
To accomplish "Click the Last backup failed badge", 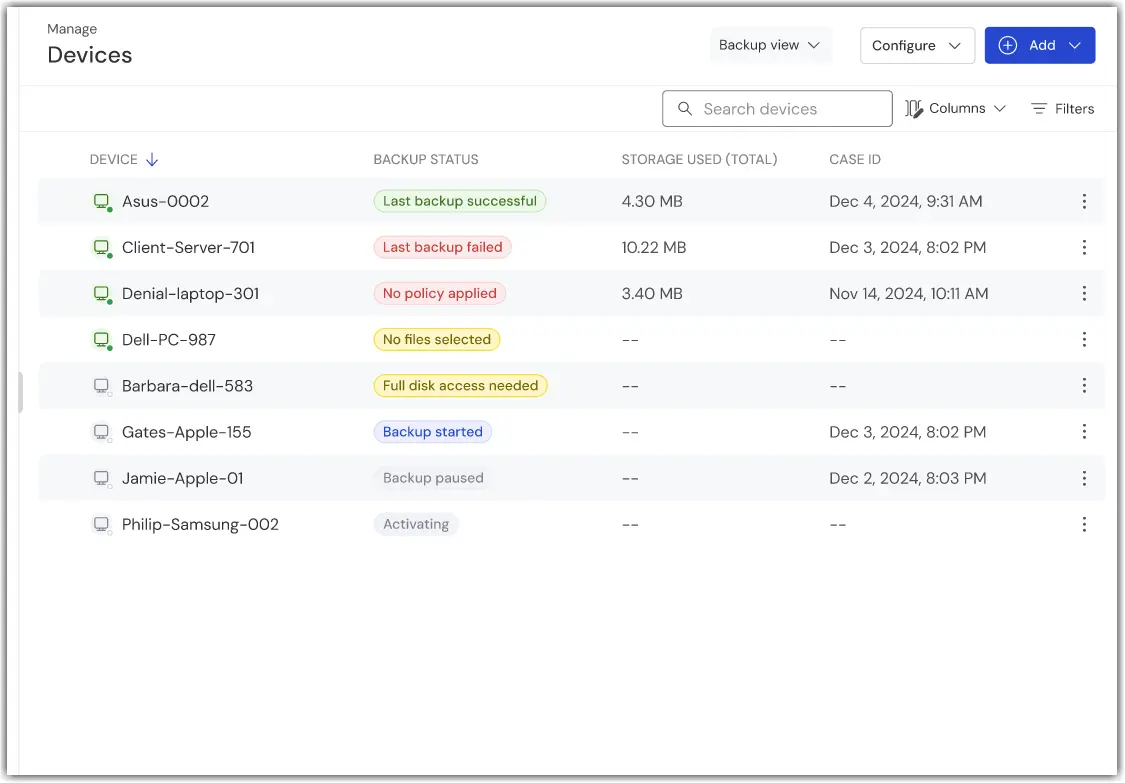I will (x=442, y=248).
